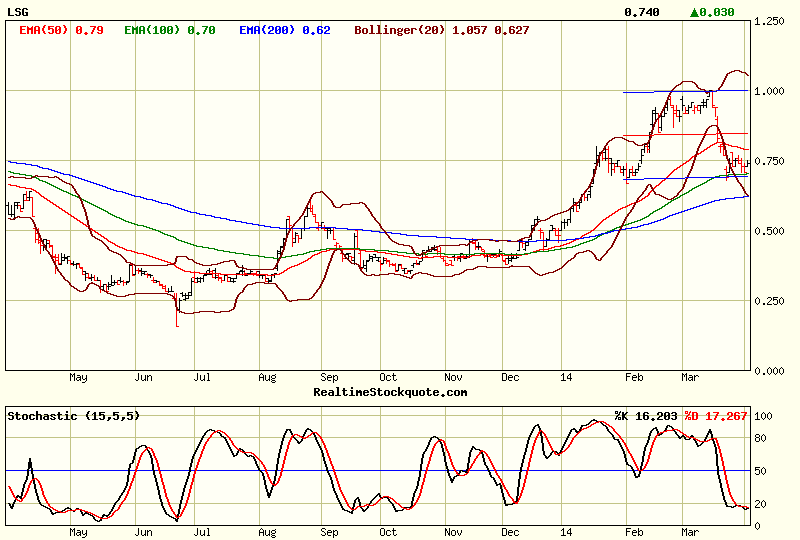Select the EMA(50) 0.79 legend entry
Screen dimensions: 800x540
61,30
